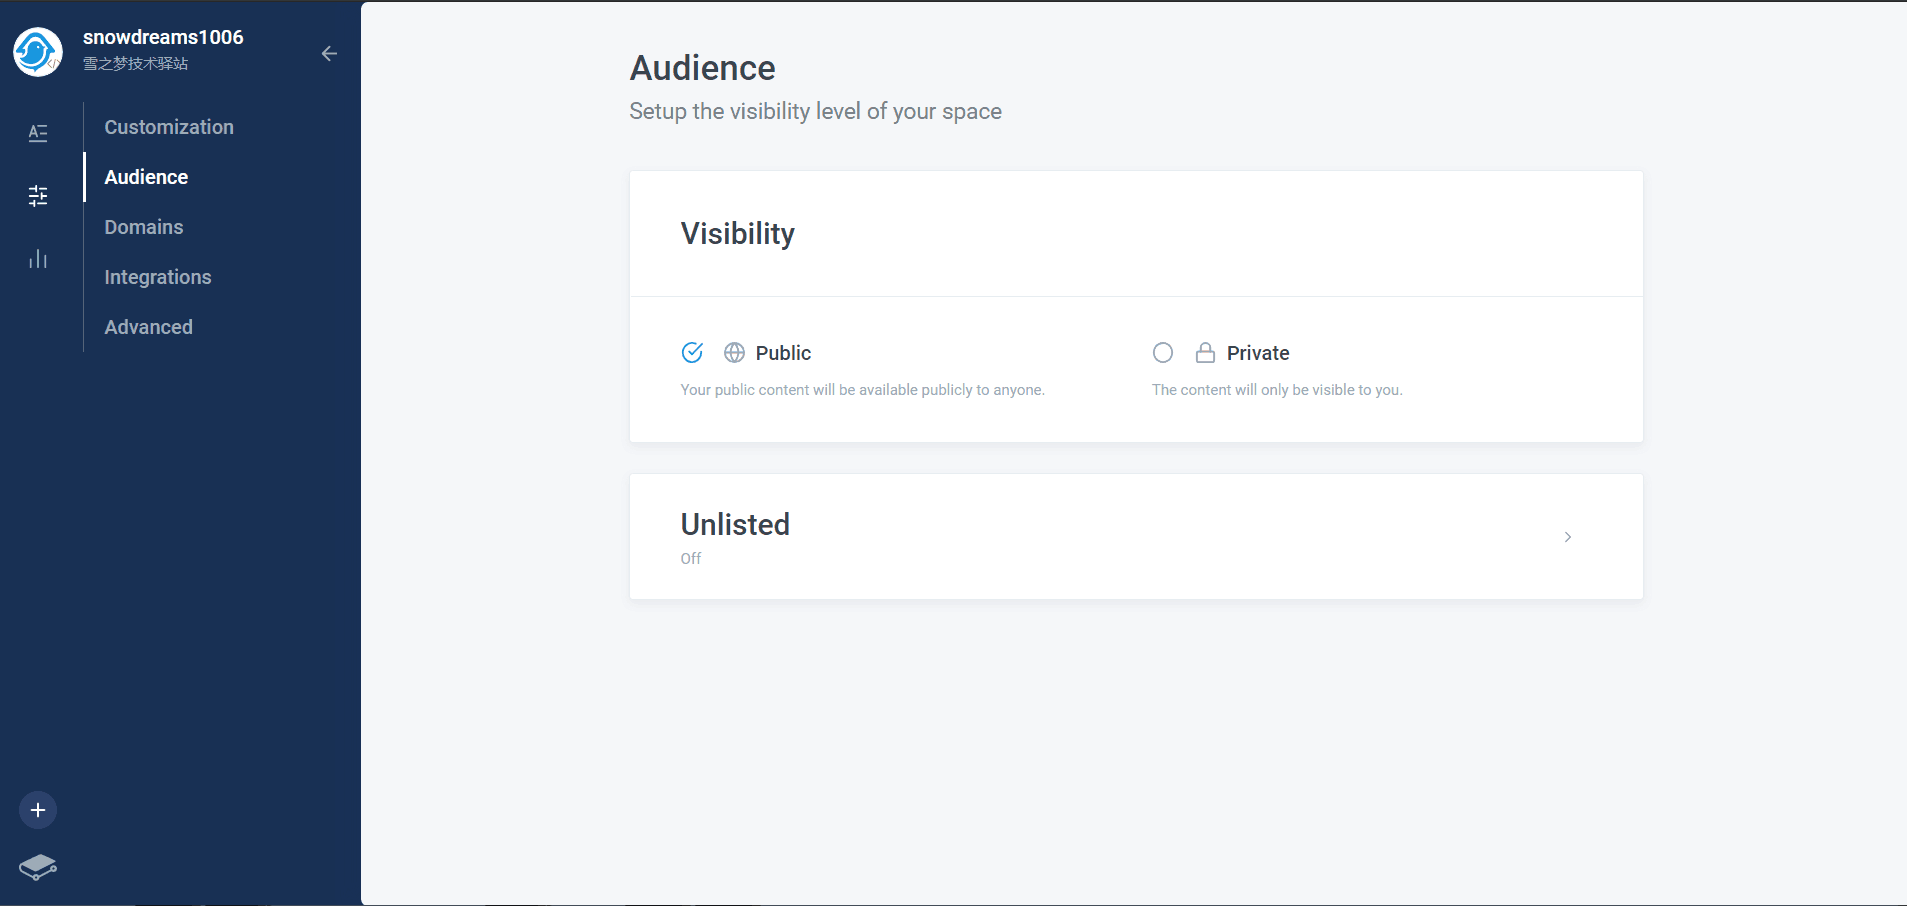
Task: Select the content editor icon in sidebar
Action: [x=37, y=132]
